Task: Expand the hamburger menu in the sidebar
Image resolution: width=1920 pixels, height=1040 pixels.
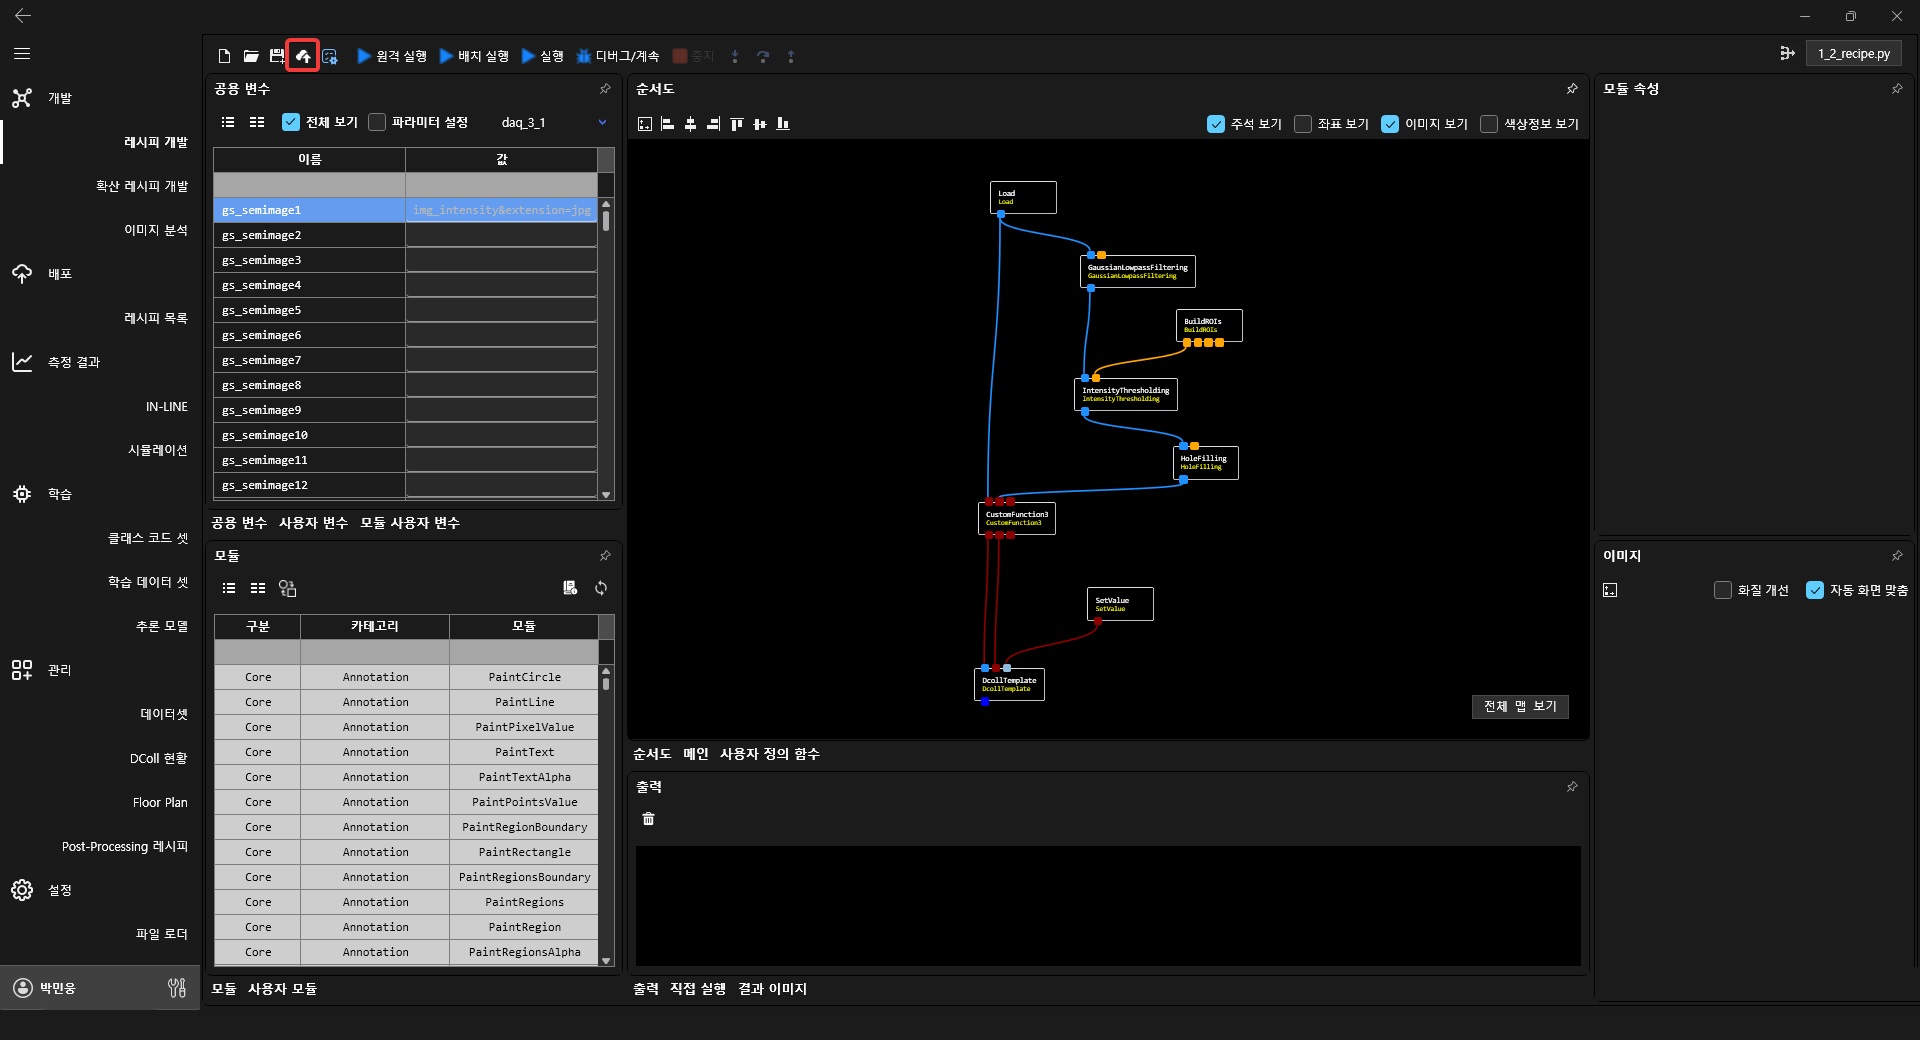Action: [x=22, y=54]
